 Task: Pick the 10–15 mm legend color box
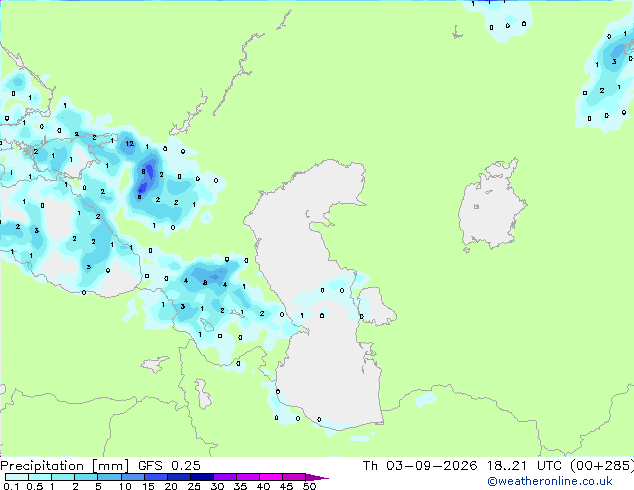pos(133,477)
